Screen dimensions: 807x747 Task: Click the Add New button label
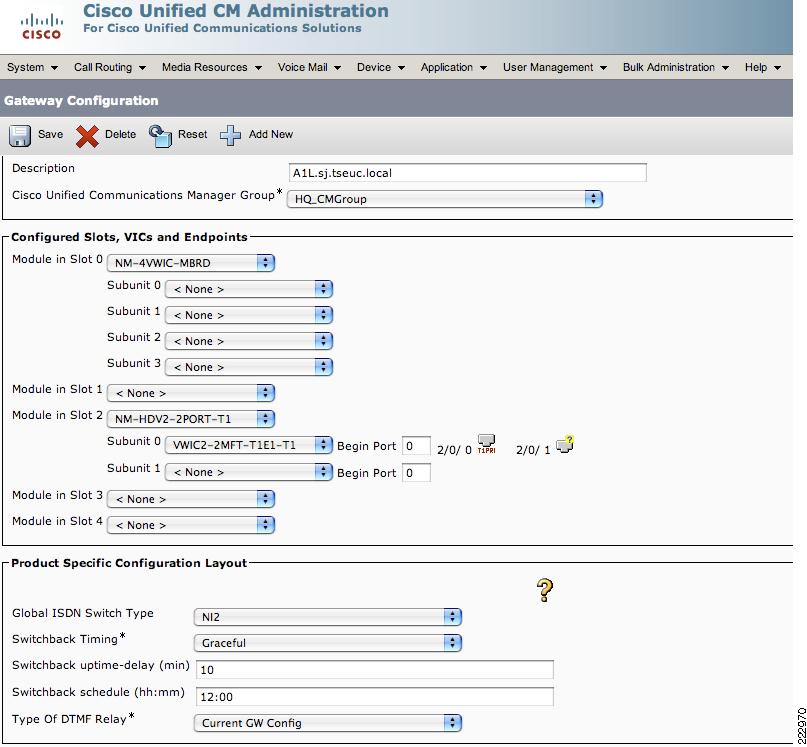point(271,134)
